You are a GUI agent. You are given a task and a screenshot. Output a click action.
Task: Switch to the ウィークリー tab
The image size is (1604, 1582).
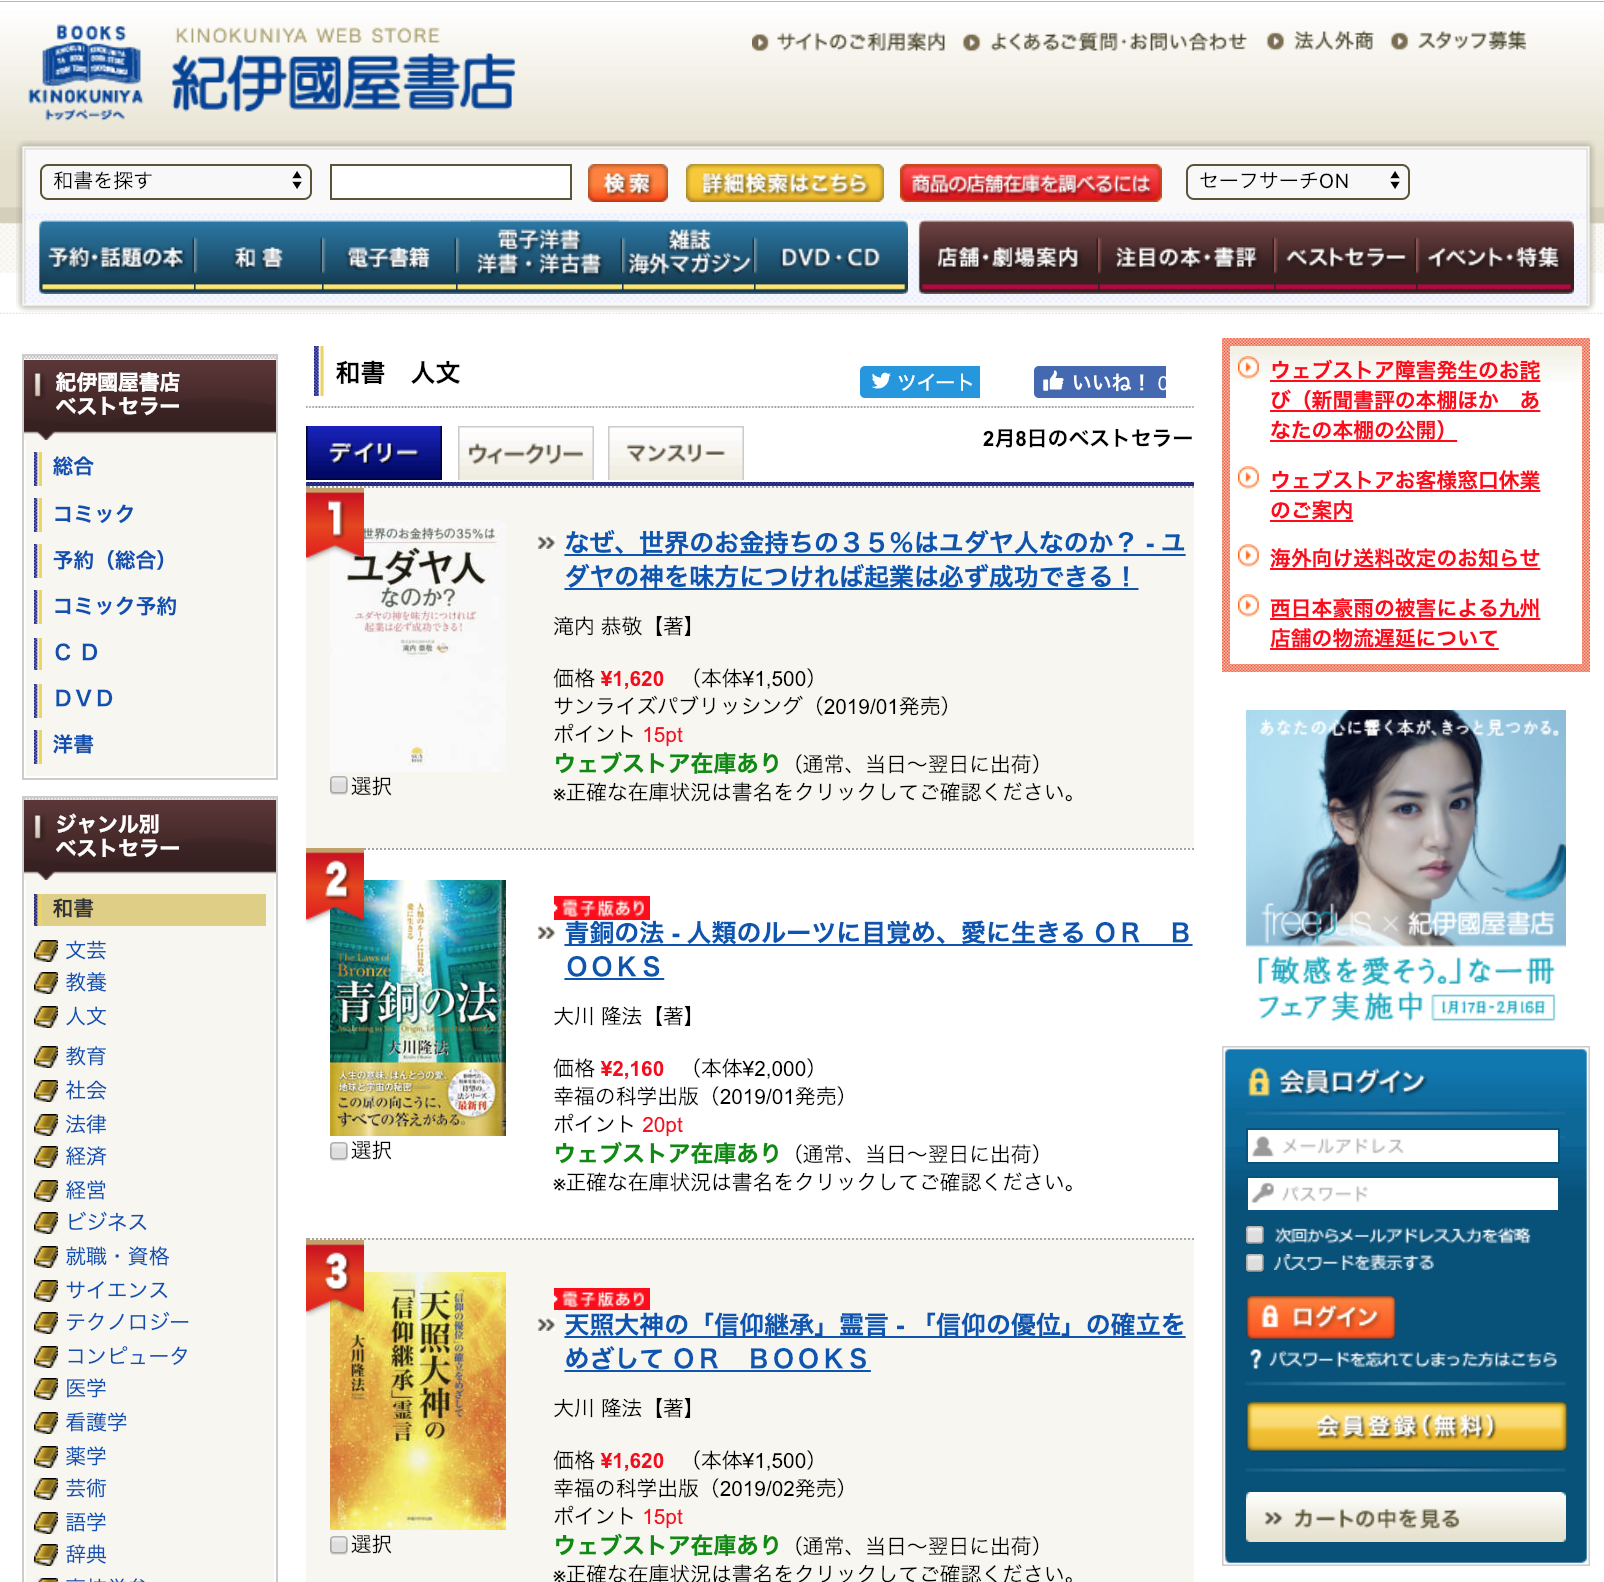(526, 454)
